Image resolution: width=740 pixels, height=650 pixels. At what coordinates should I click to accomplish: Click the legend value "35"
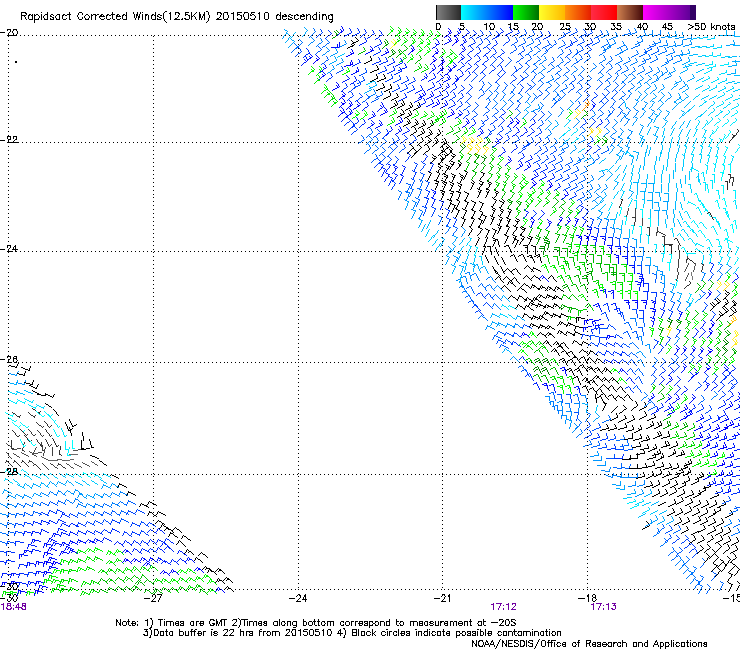pos(616,27)
